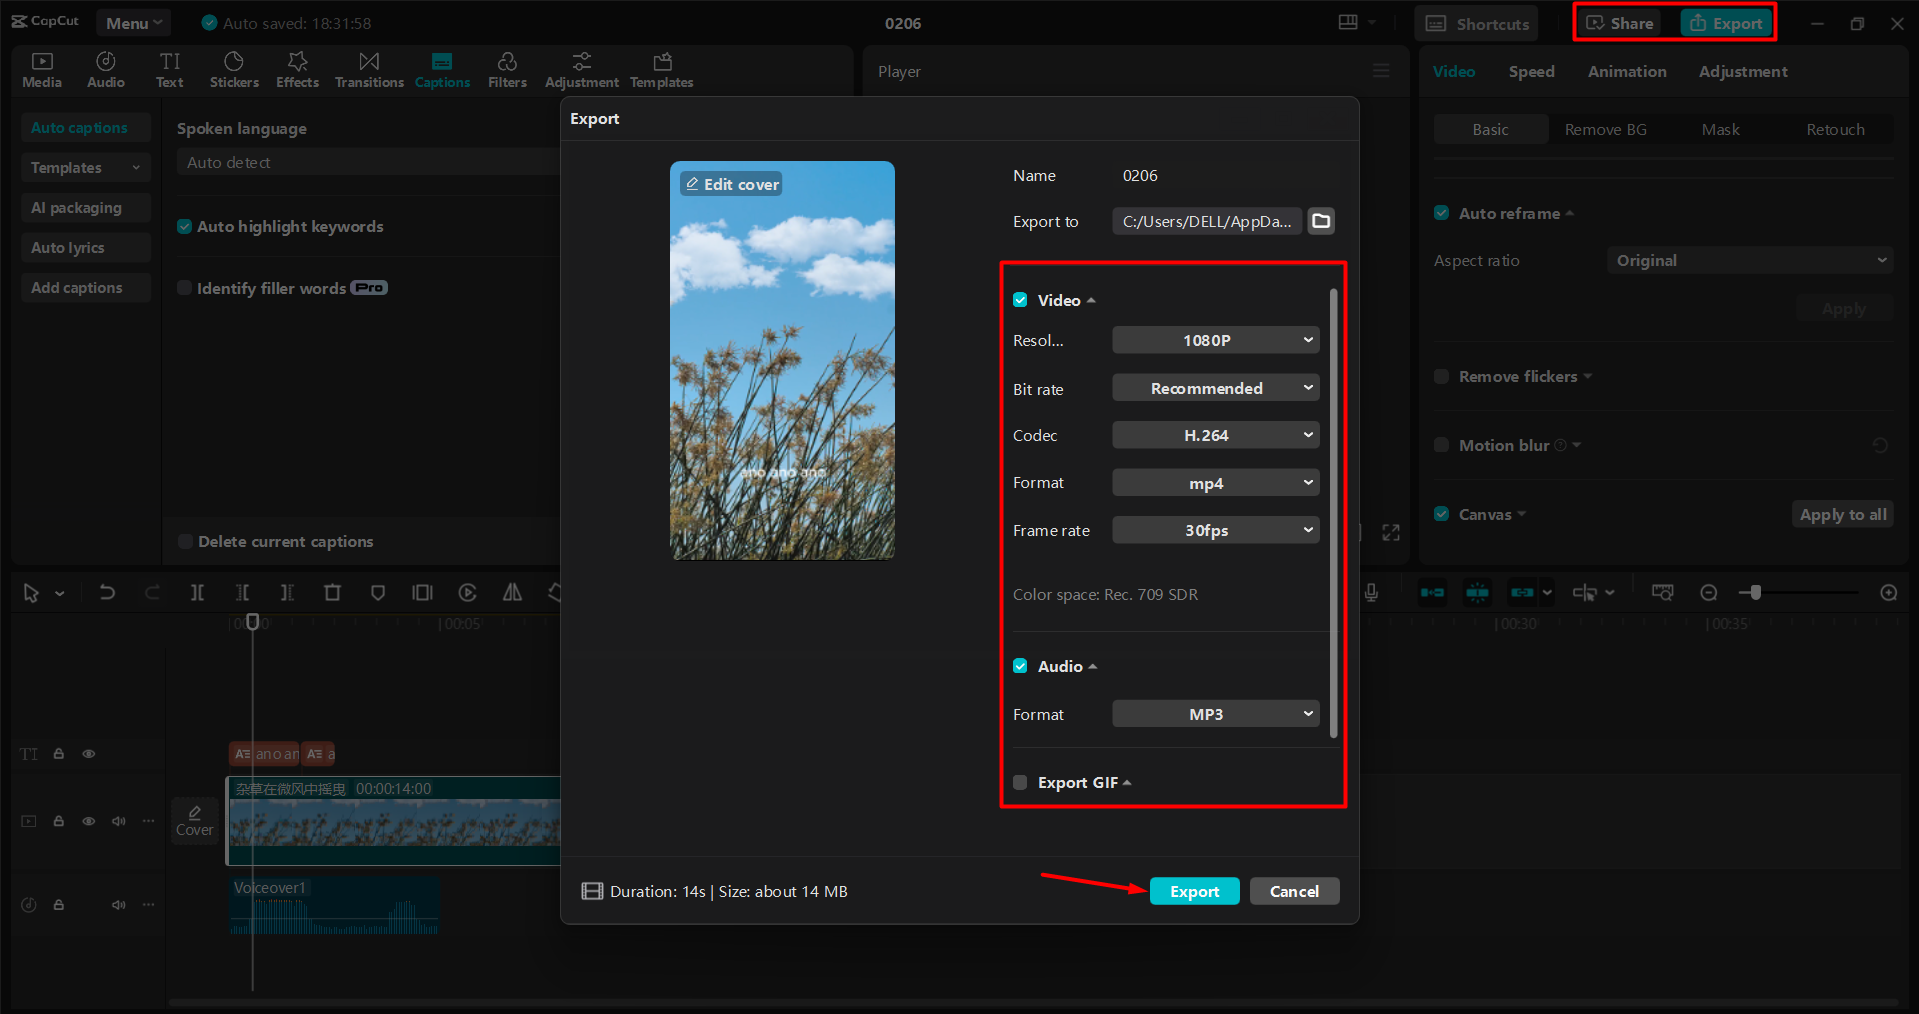Select the Mirror tool above the timeline
Viewport: 1919px width, 1014px height.
(x=511, y=592)
